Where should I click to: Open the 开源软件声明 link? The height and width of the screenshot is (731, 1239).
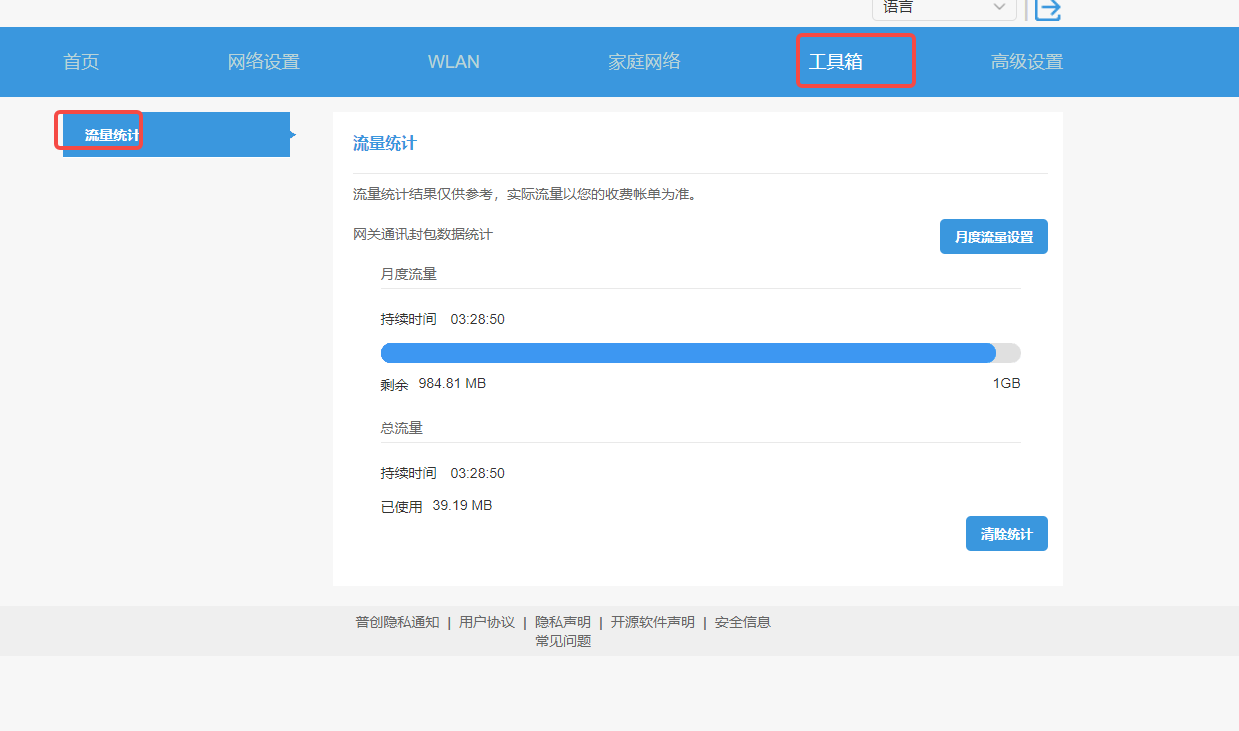point(652,621)
